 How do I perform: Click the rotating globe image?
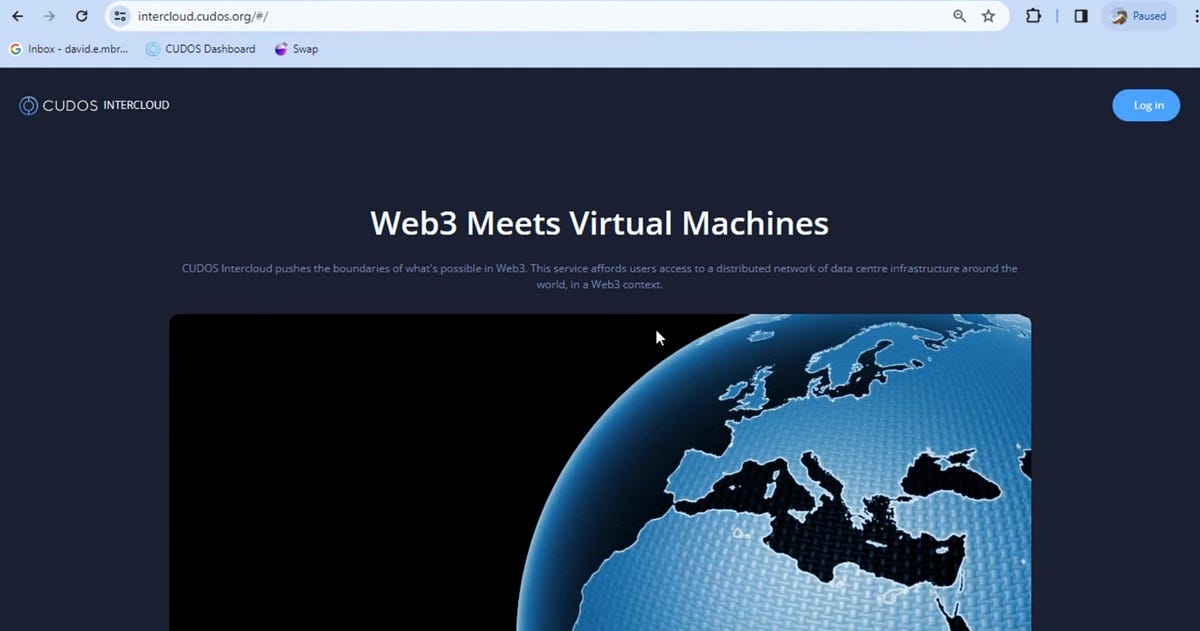(x=600, y=470)
